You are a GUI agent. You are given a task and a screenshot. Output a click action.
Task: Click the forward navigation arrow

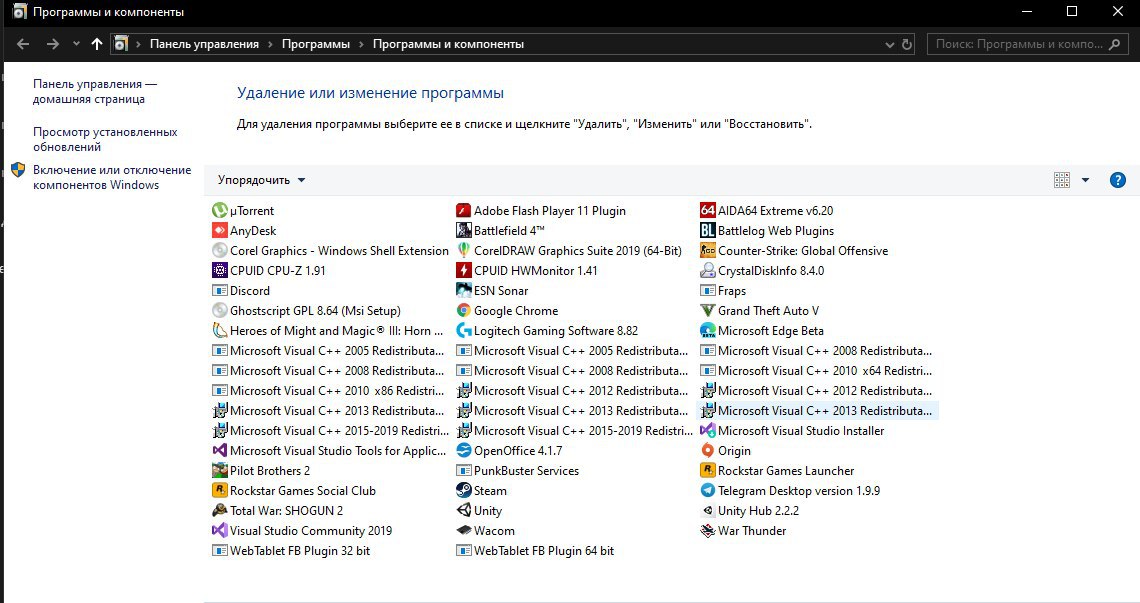(52, 44)
